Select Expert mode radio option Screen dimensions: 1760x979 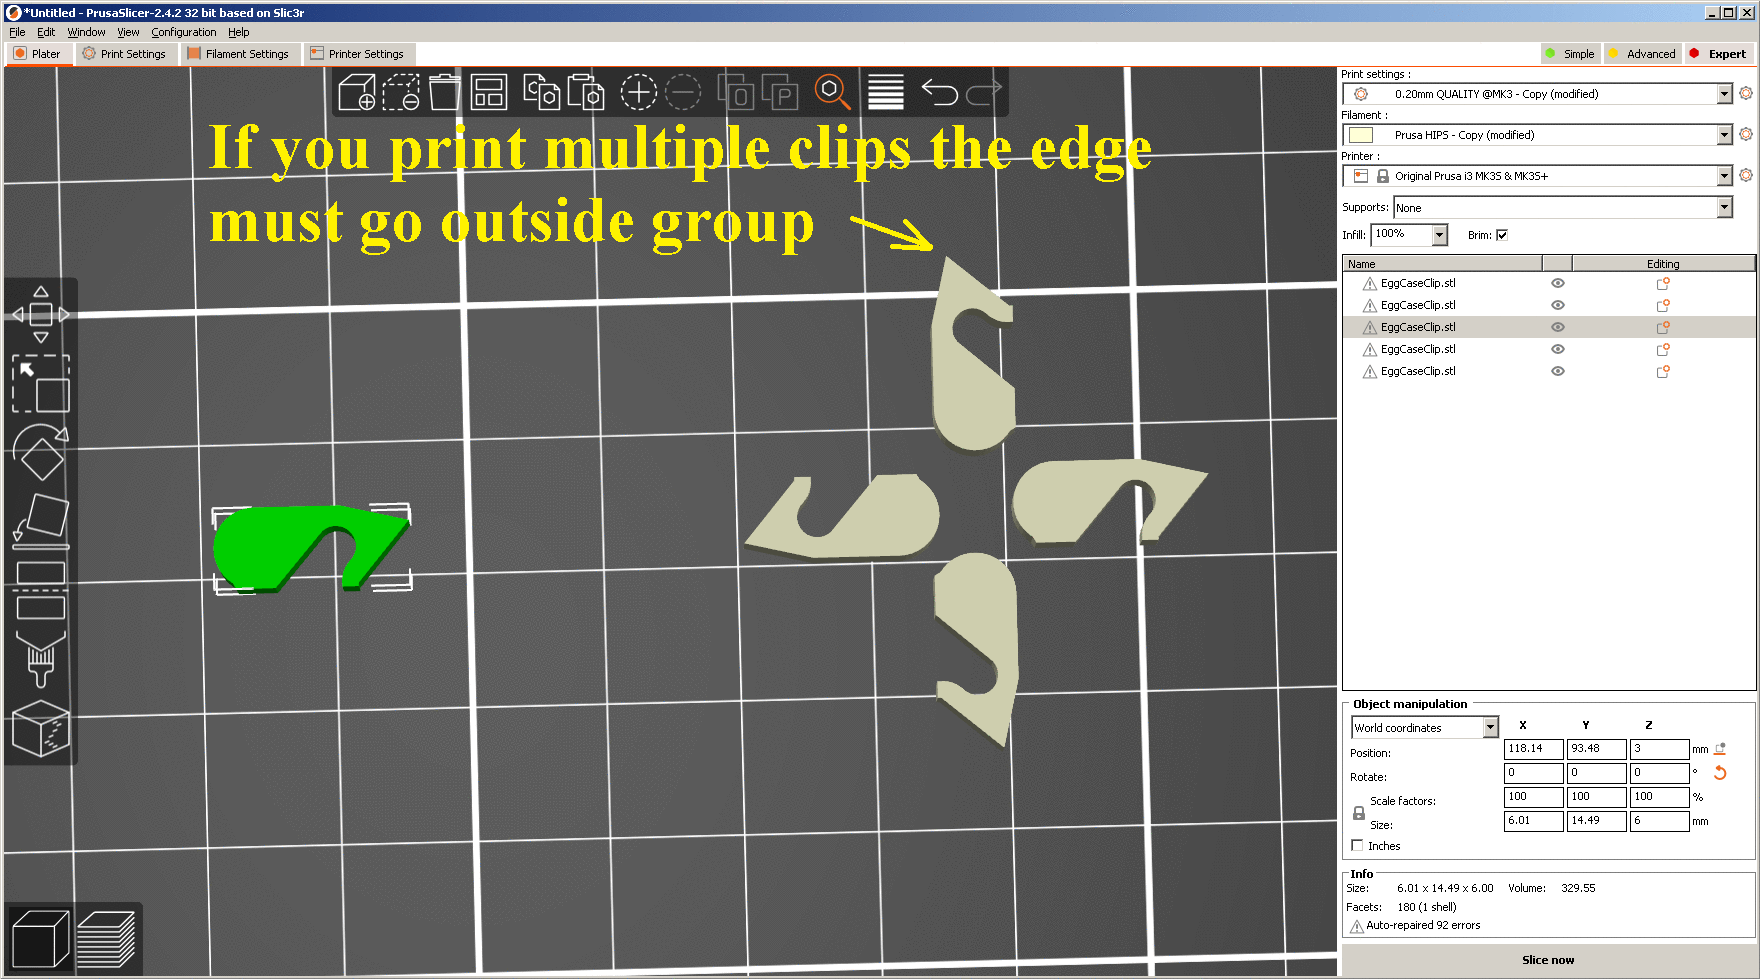[1717, 54]
